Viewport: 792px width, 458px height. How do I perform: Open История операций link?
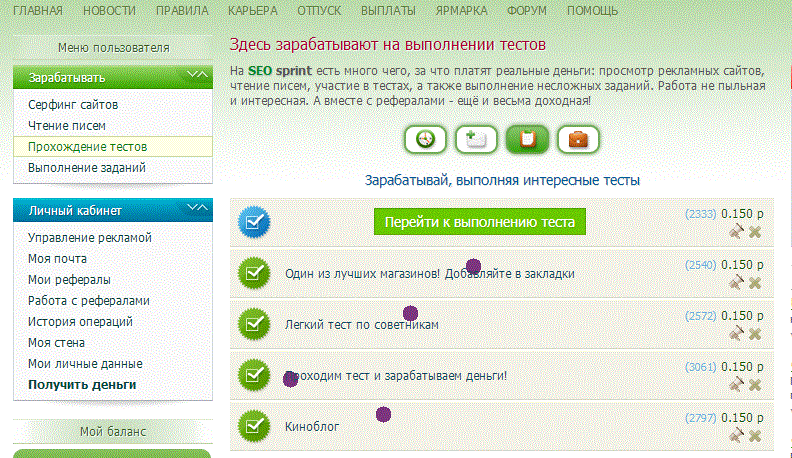pyautogui.click(x=80, y=322)
